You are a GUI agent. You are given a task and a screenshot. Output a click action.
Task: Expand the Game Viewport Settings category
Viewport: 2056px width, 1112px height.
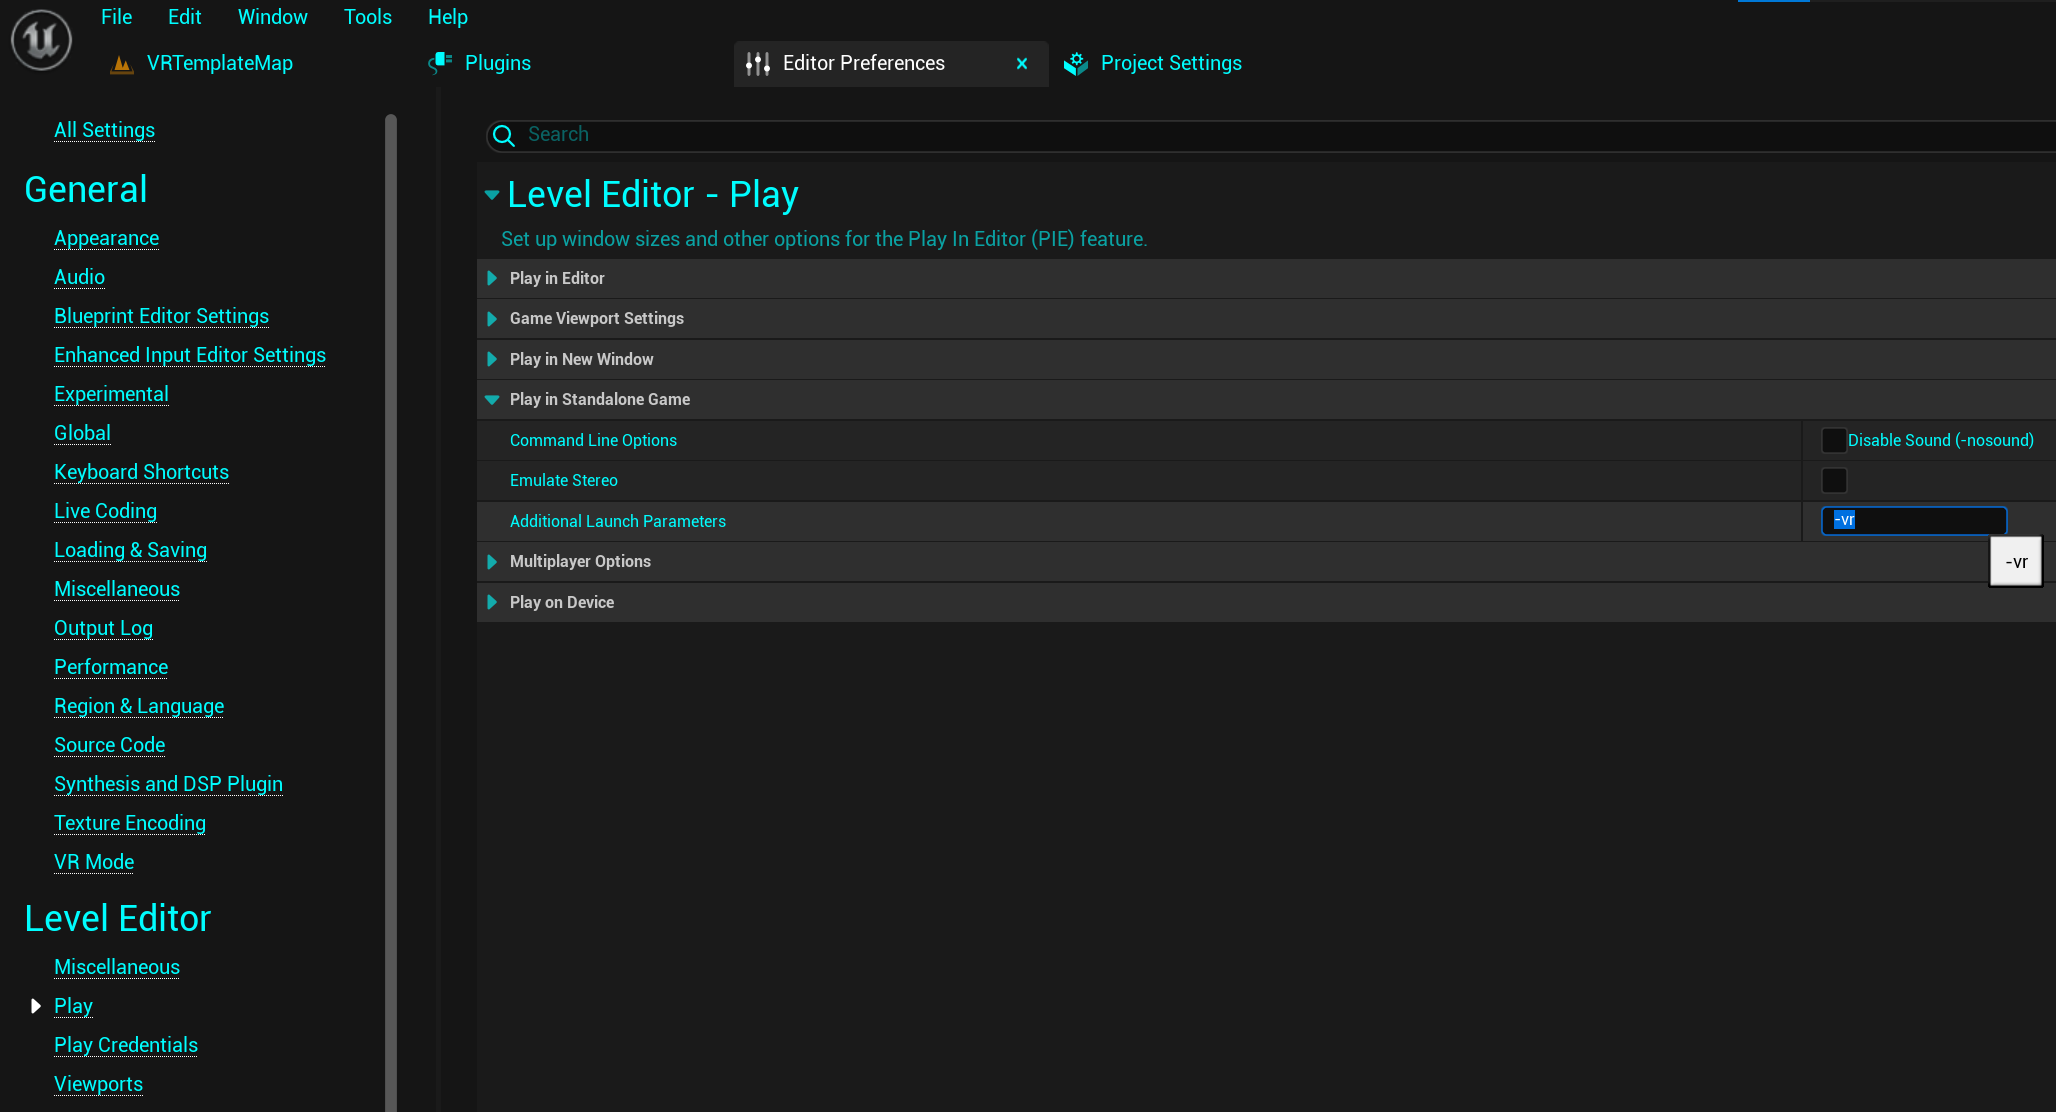click(x=492, y=318)
